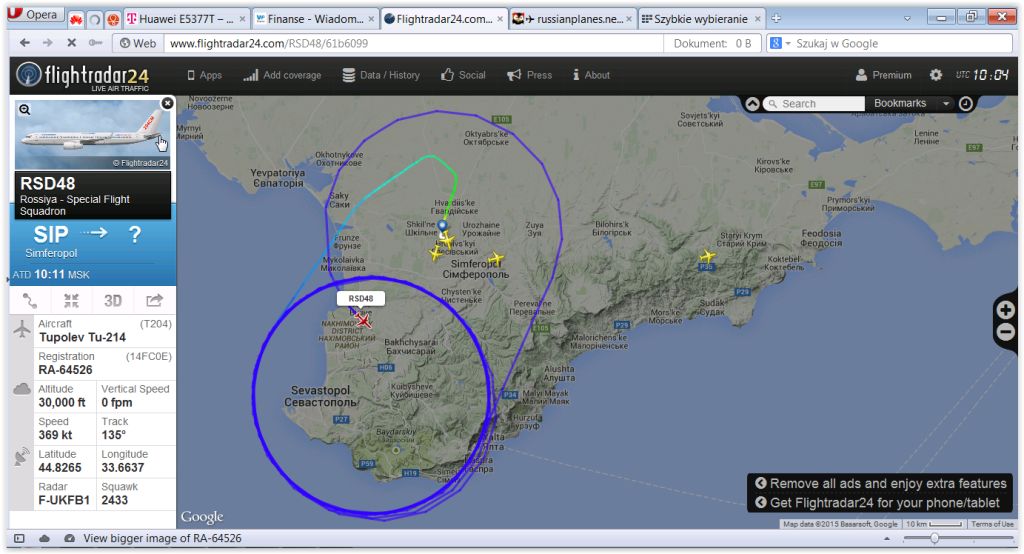Click the UTC clock display
The width and height of the screenshot is (1024, 554).
(x=982, y=75)
